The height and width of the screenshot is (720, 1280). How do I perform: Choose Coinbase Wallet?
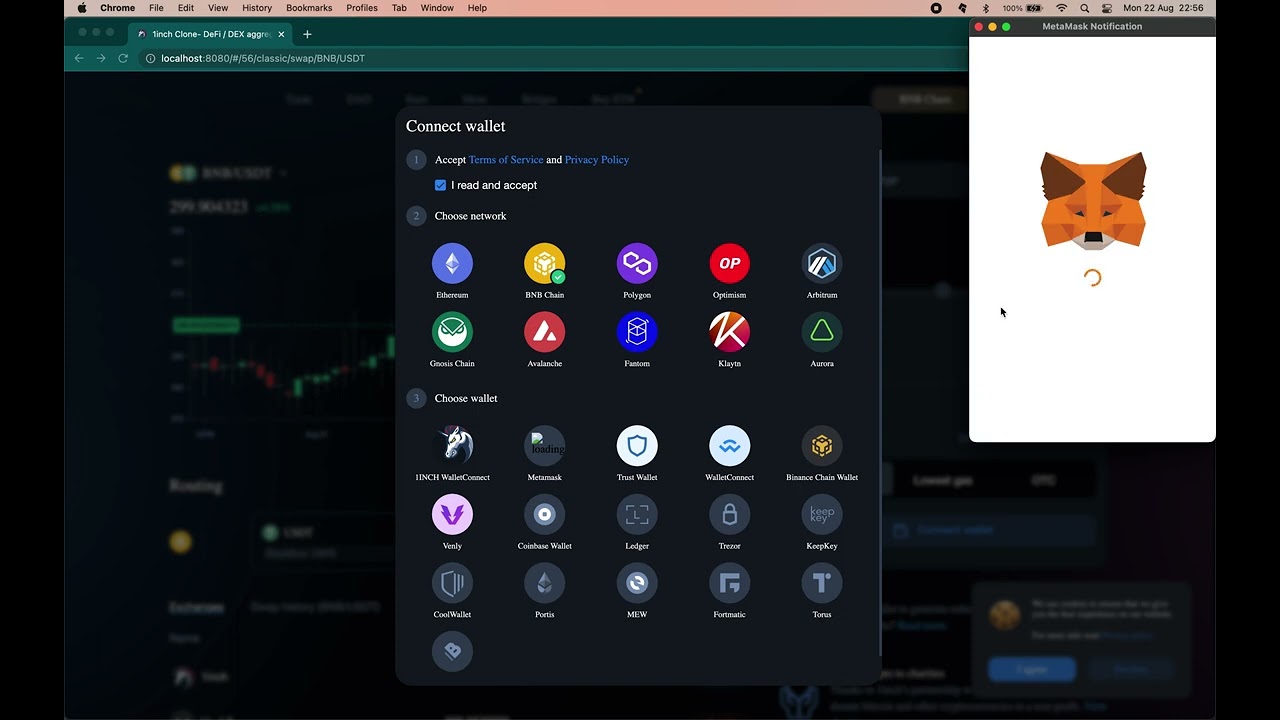[x=545, y=514]
